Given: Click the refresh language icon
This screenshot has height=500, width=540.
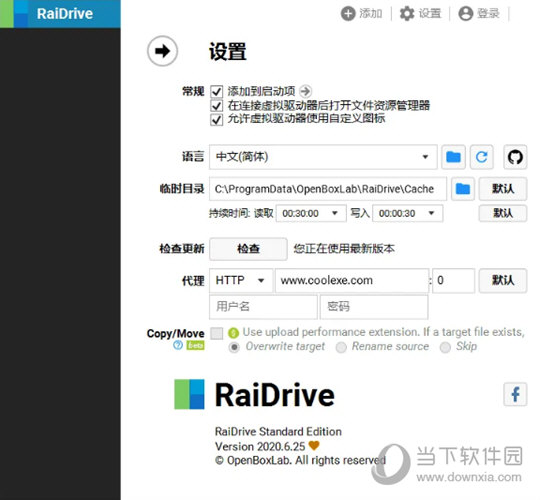Looking at the screenshot, I should pos(481,157).
